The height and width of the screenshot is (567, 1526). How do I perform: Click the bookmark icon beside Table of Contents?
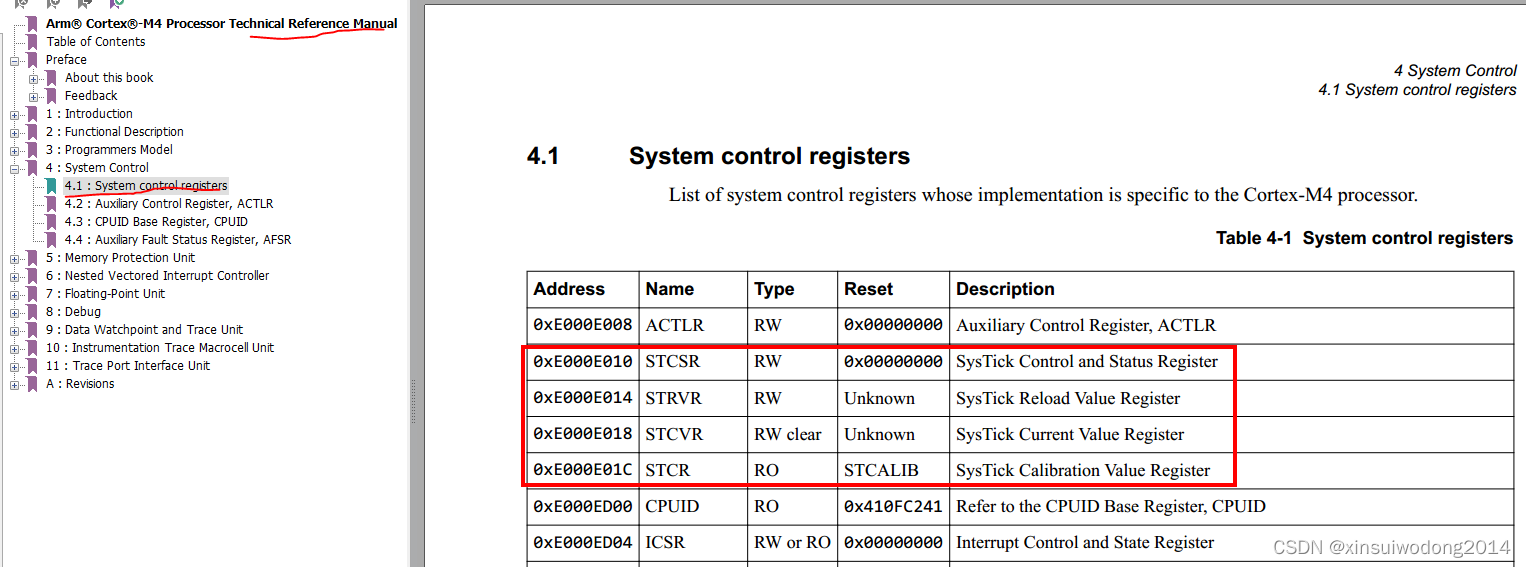(x=33, y=42)
